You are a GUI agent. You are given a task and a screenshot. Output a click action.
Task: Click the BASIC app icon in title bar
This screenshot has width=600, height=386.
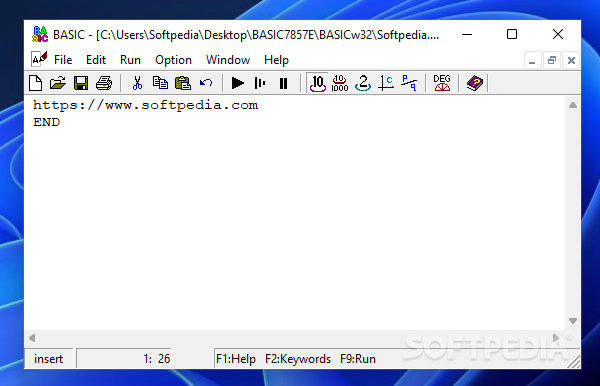40,34
